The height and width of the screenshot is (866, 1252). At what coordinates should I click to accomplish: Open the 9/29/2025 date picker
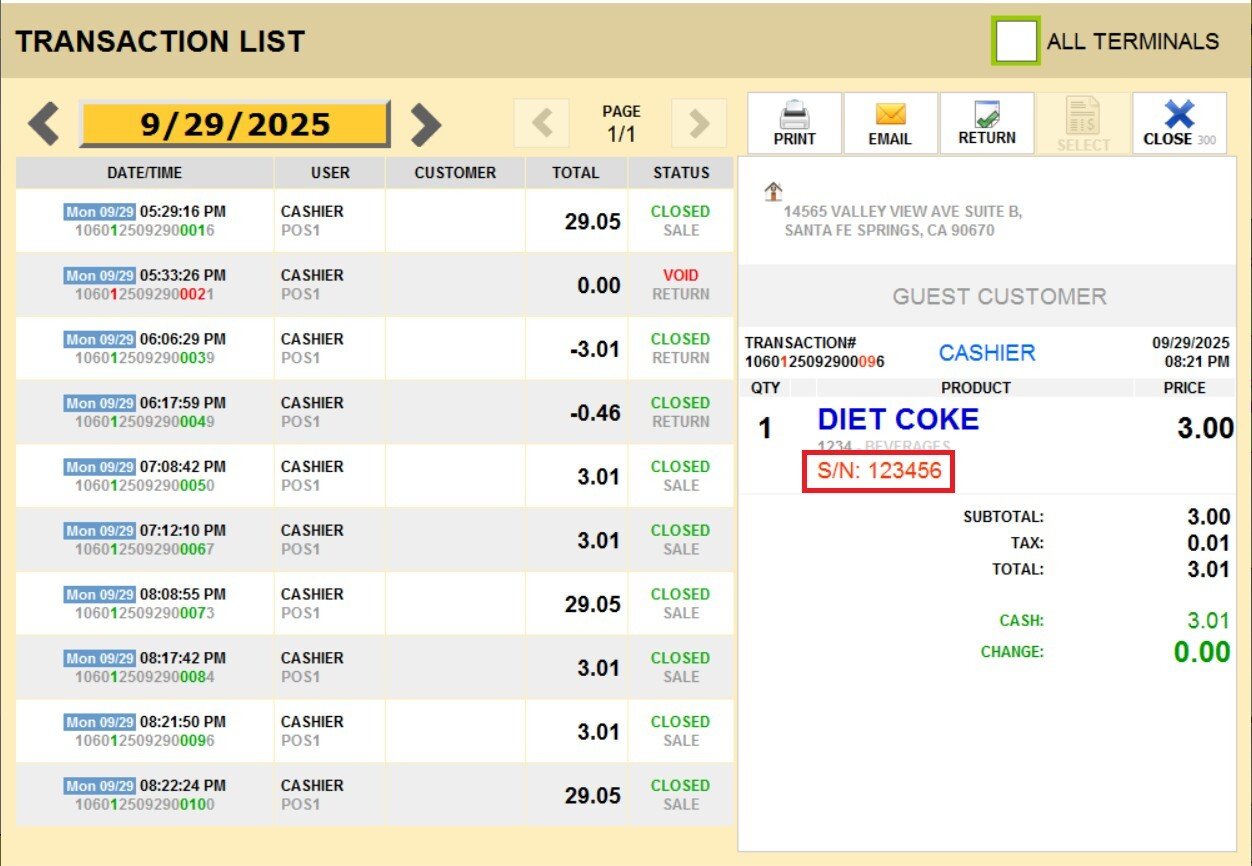(x=235, y=124)
